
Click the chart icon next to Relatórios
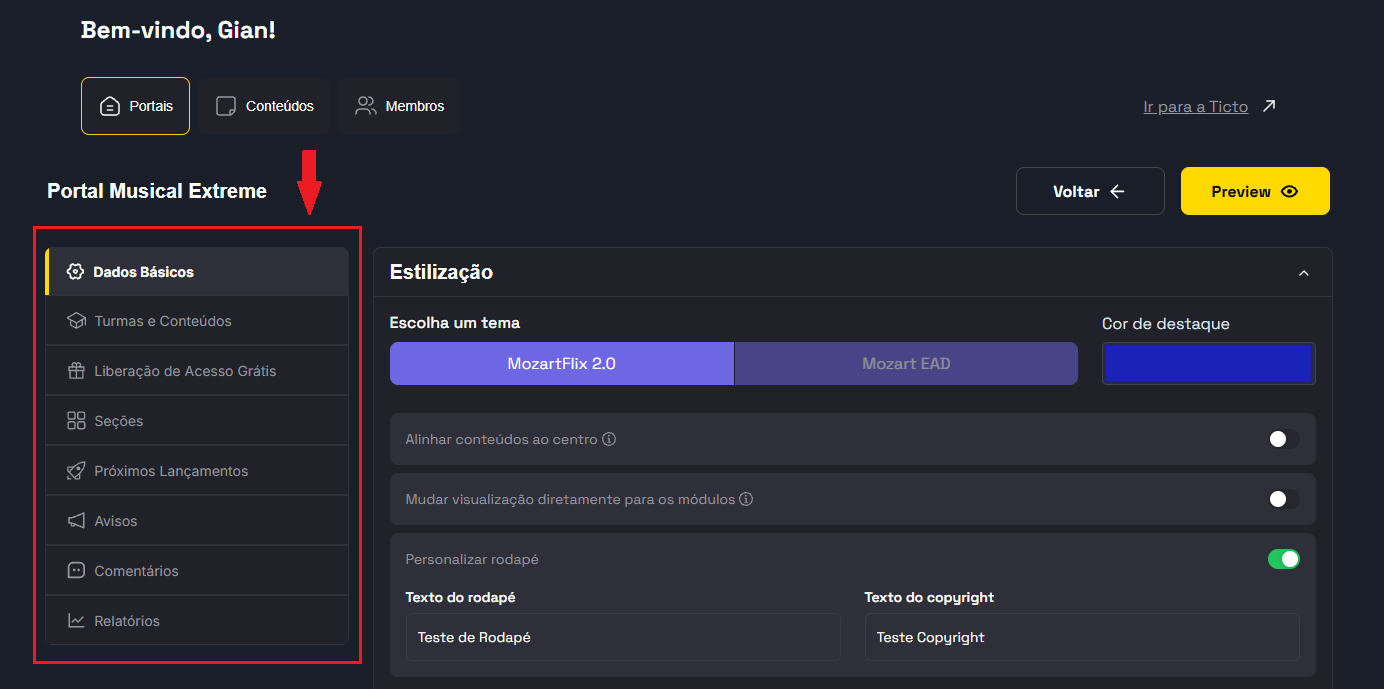click(76, 621)
